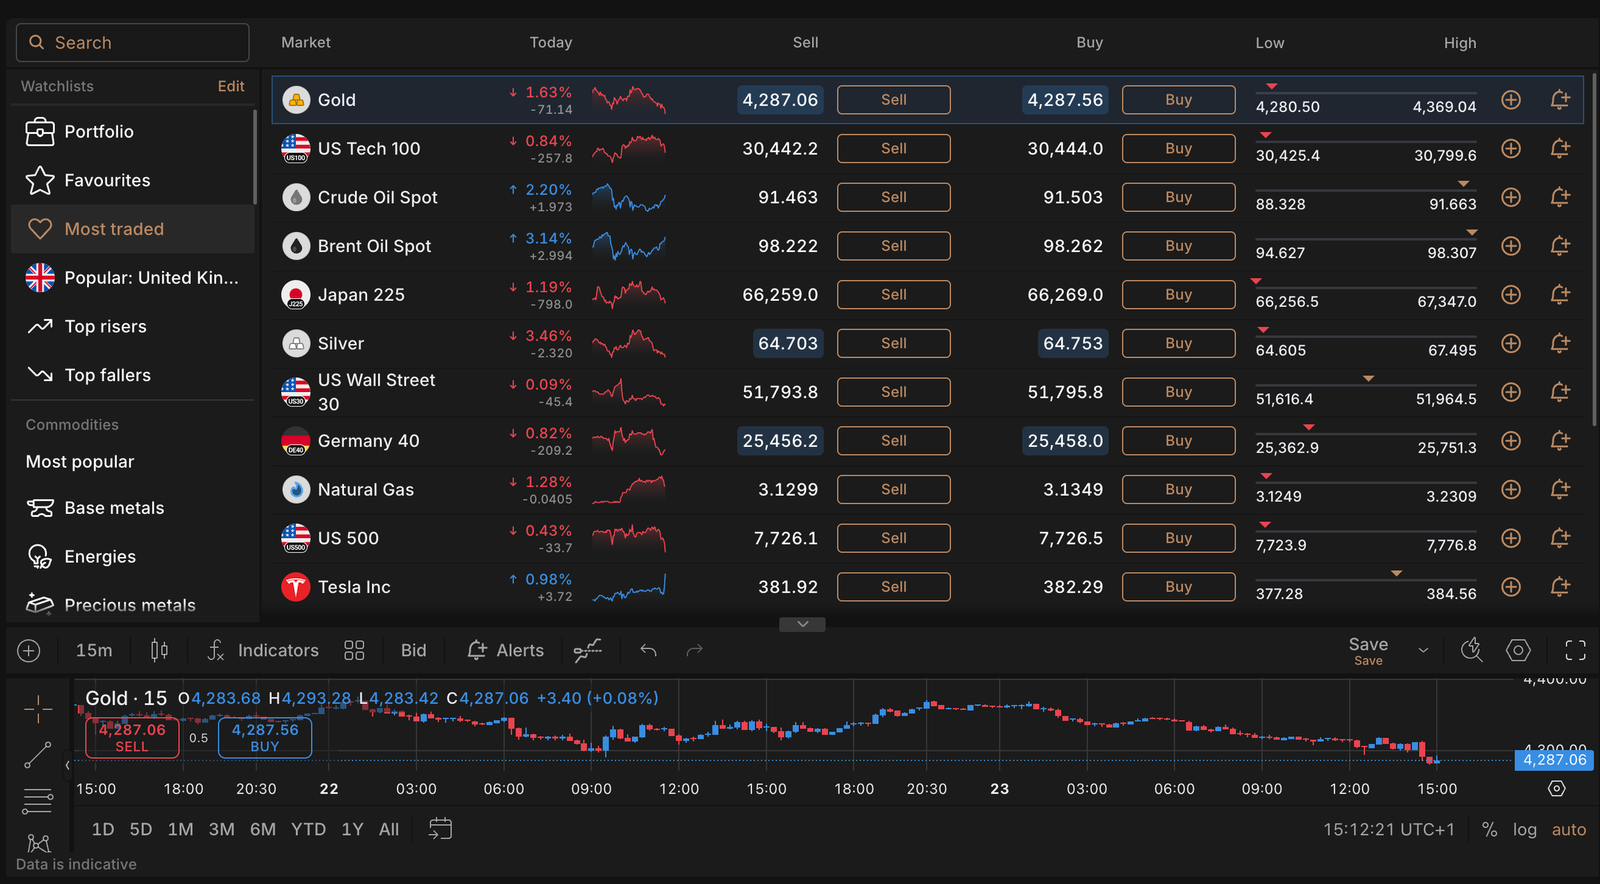Screen dimensions: 1600x884
Task: Undo last chart action
Action: coord(648,651)
